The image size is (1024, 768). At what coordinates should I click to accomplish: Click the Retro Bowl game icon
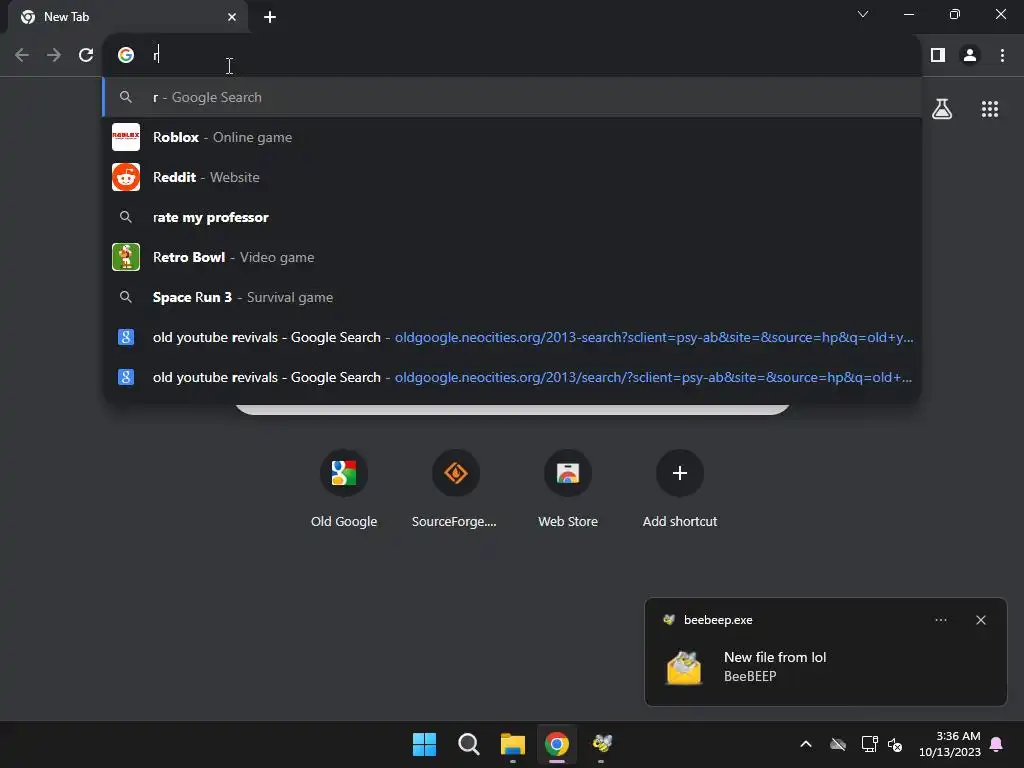pos(126,257)
